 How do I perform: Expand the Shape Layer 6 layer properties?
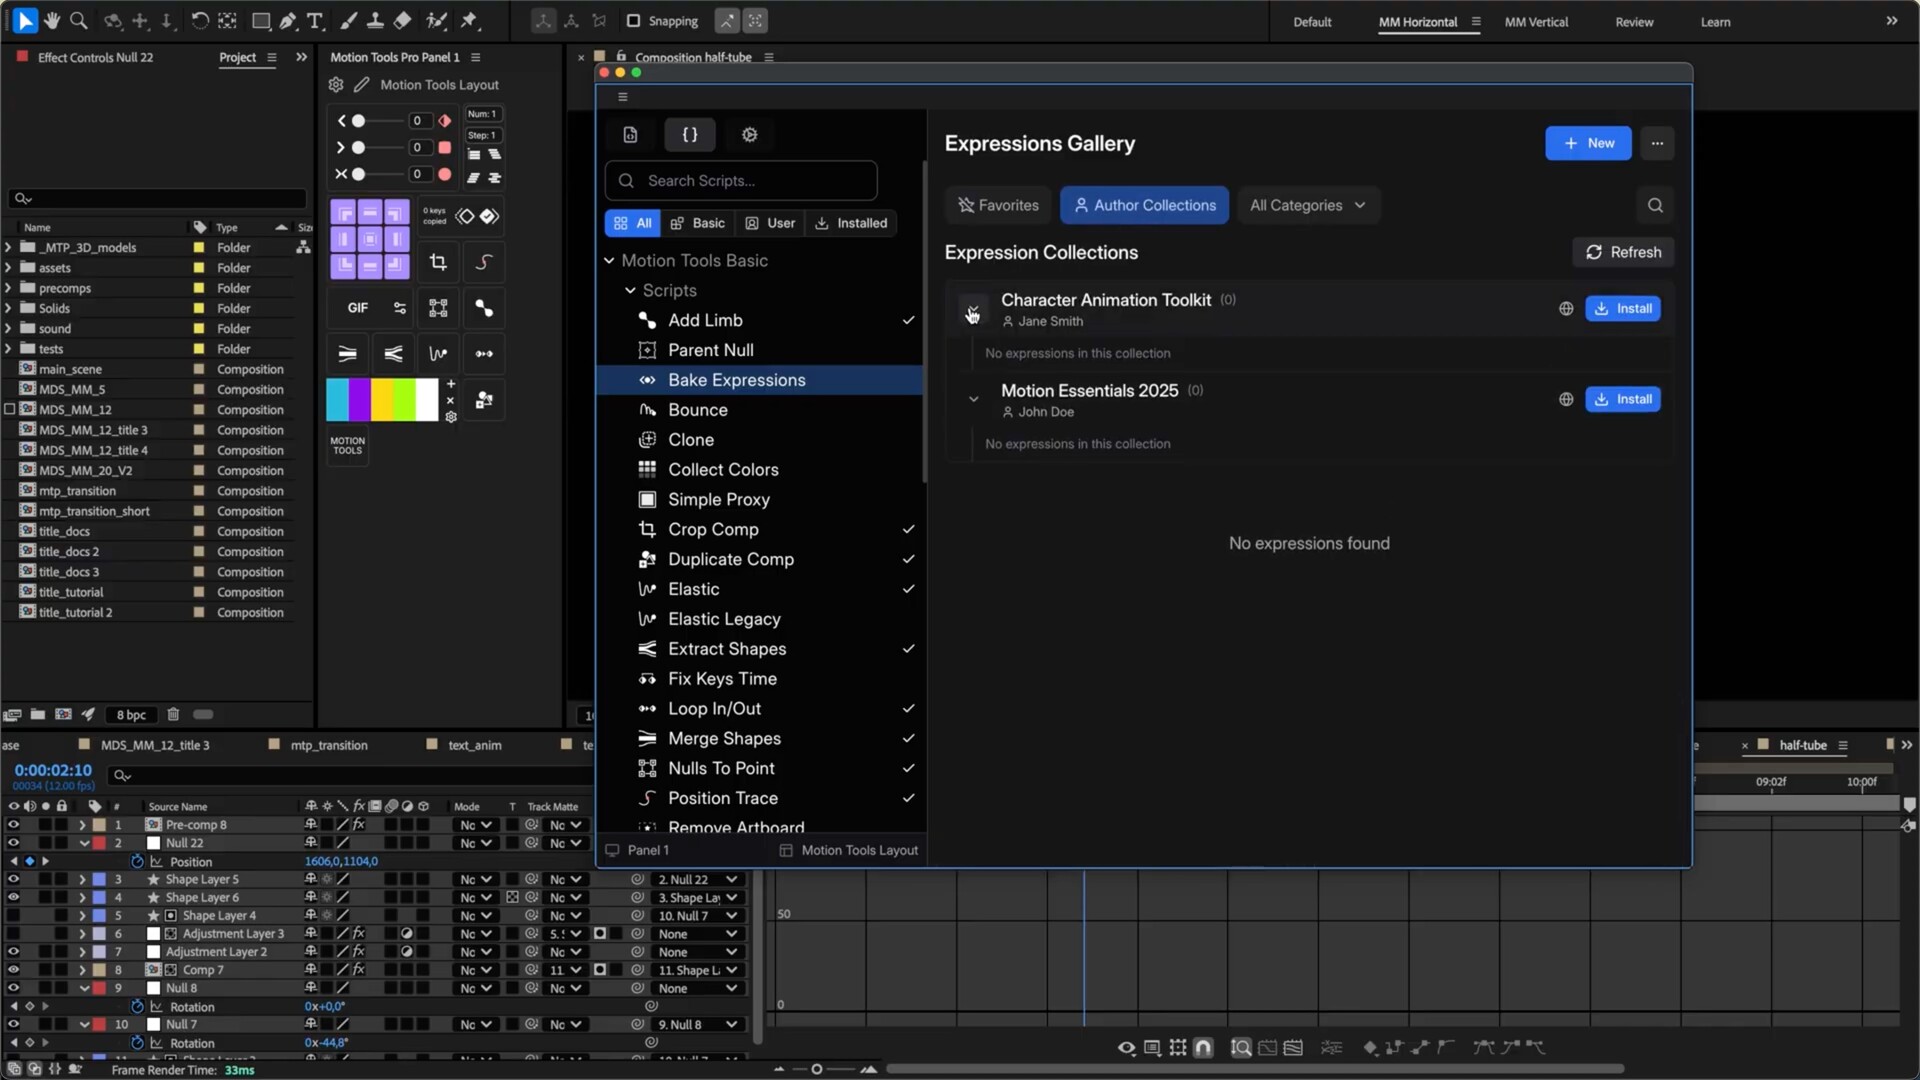click(x=82, y=897)
